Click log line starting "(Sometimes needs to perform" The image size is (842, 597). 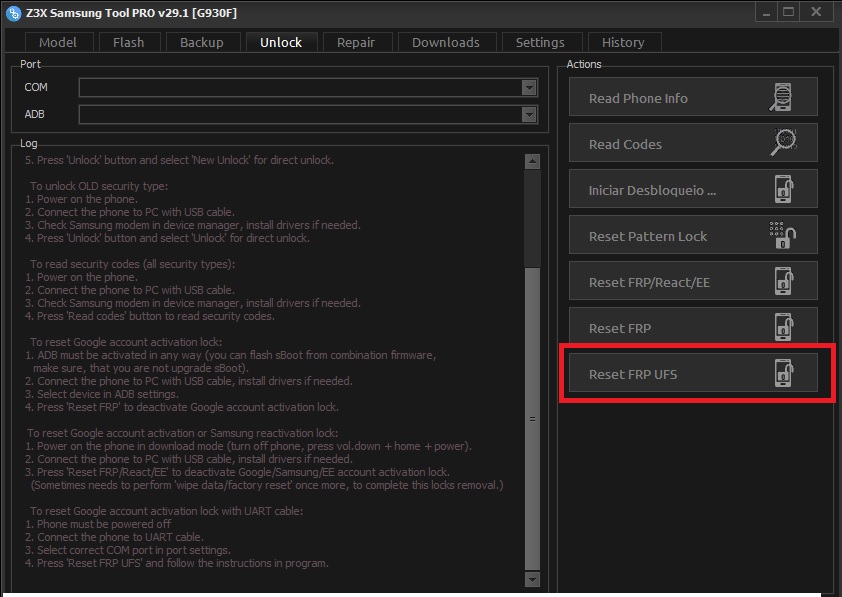267,485
